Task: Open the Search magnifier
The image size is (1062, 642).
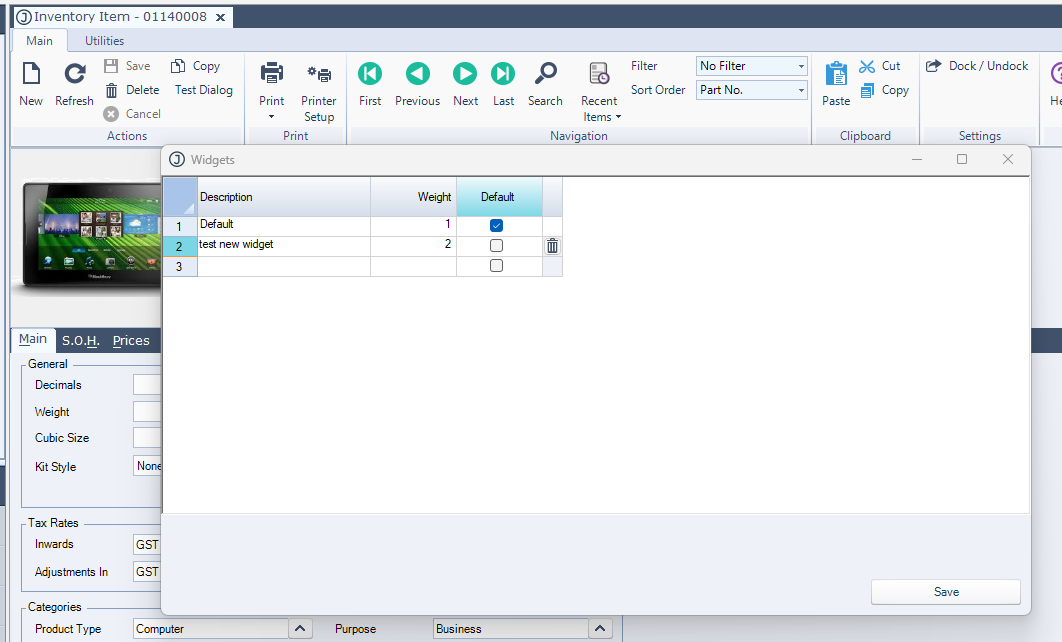Action: [545, 75]
